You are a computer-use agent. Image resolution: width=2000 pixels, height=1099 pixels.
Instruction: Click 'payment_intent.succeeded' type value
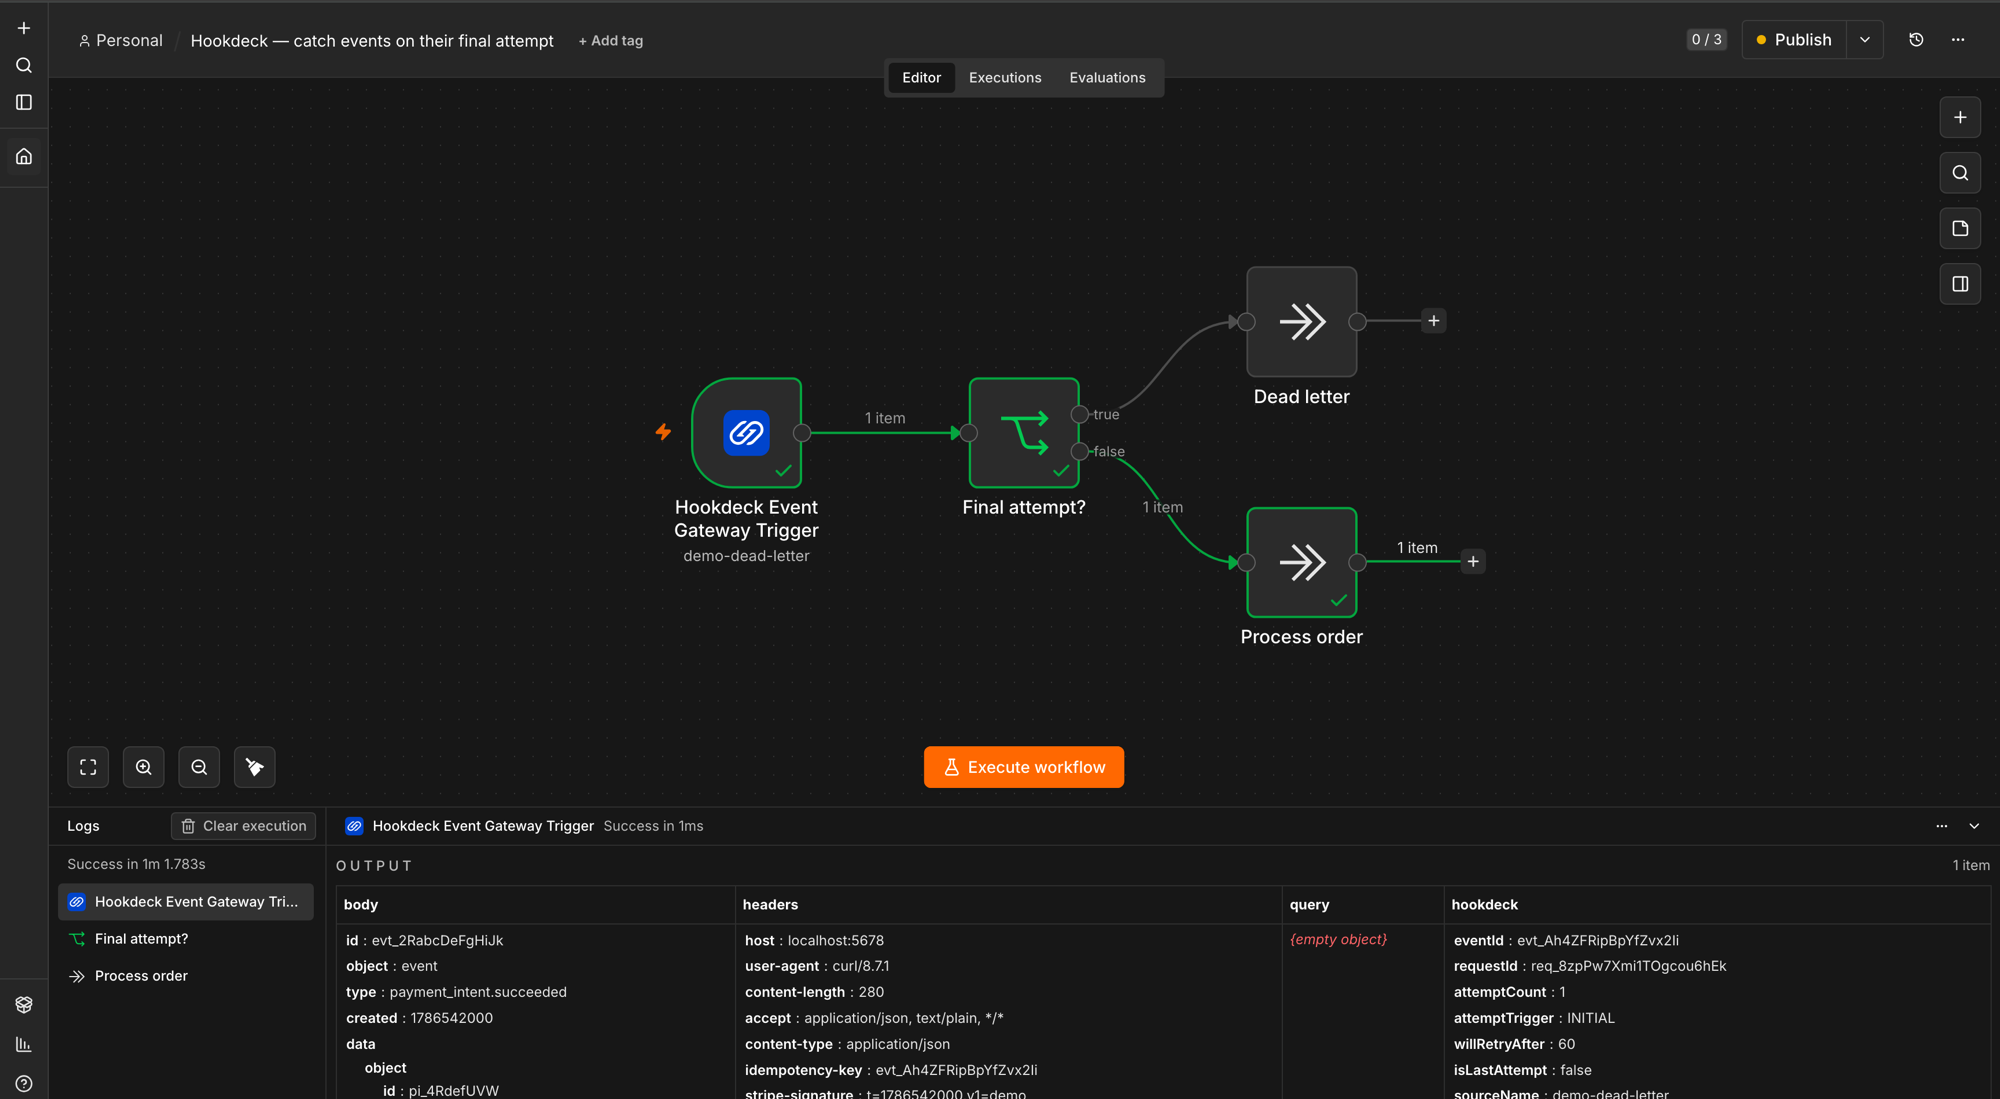tap(478, 992)
